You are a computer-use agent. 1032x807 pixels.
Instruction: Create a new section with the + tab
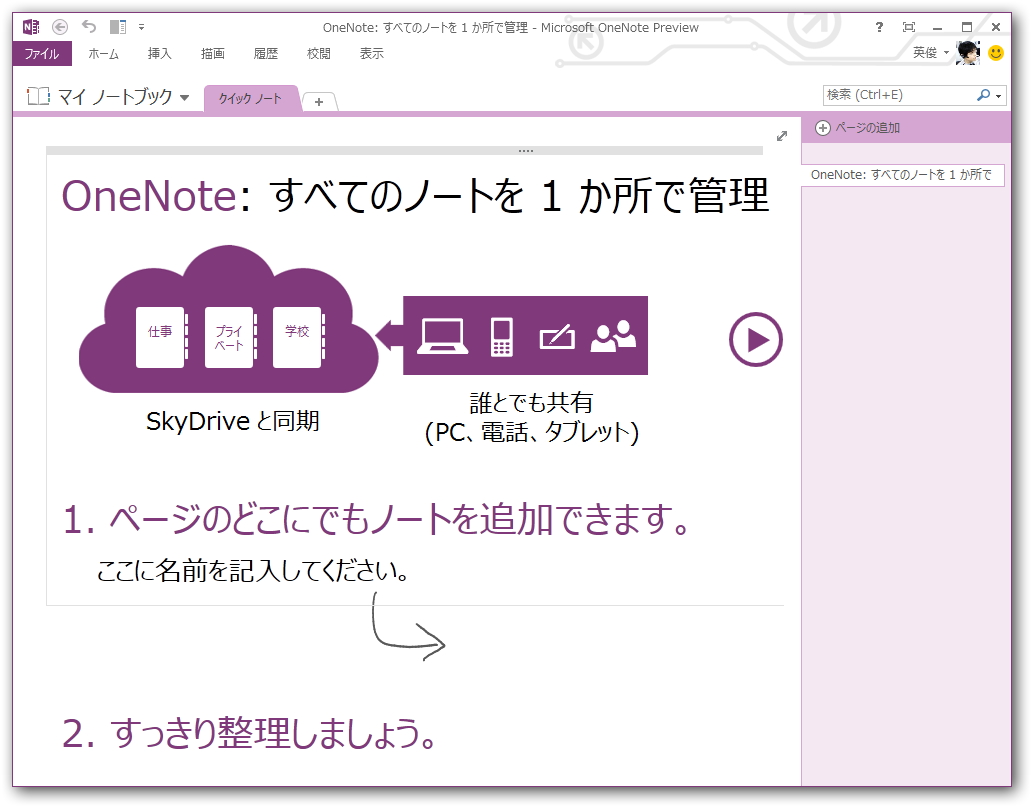pyautogui.click(x=319, y=101)
